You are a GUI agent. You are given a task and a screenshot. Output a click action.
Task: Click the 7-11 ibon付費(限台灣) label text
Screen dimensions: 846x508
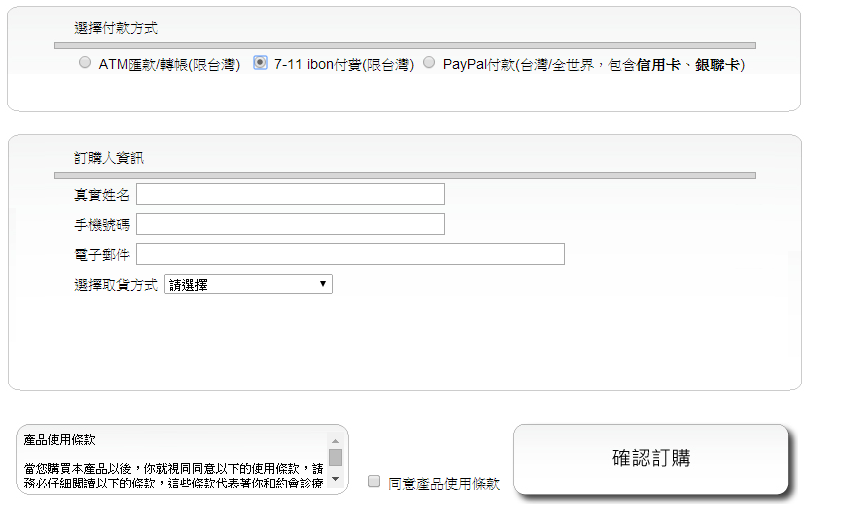(343, 64)
